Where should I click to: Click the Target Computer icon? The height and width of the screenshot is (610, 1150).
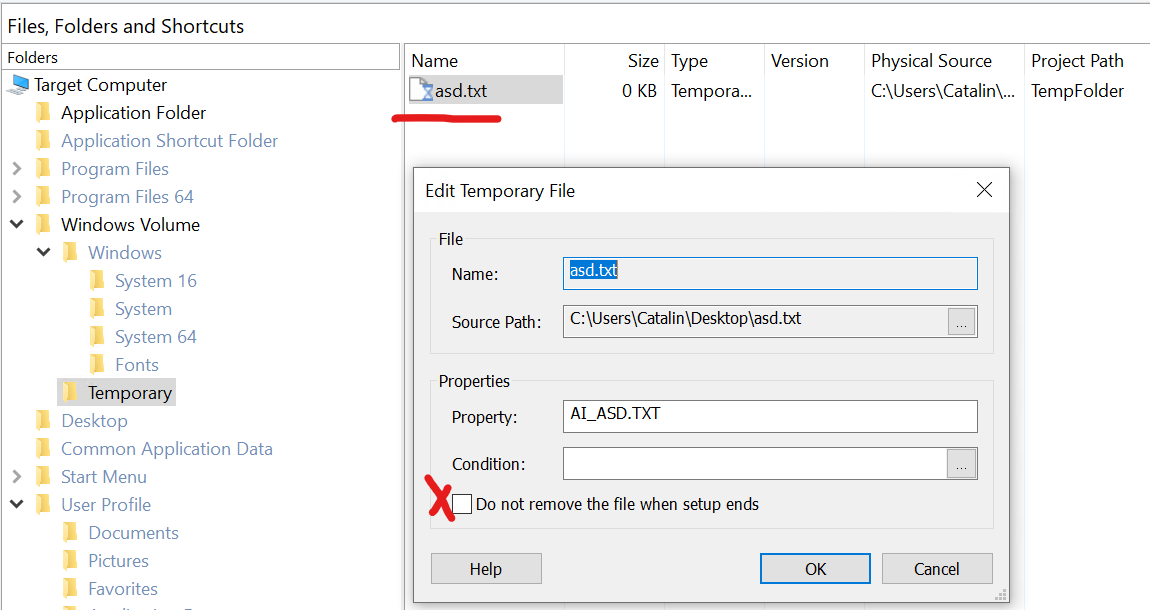tap(18, 85)
